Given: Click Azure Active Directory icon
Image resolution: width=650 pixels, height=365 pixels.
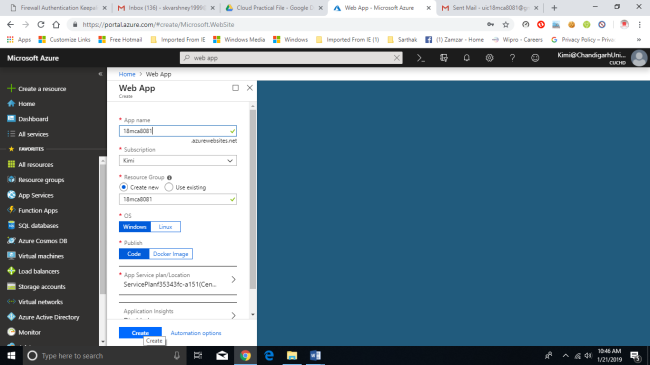Looking at the screenshot, I should tap(11, 317).
